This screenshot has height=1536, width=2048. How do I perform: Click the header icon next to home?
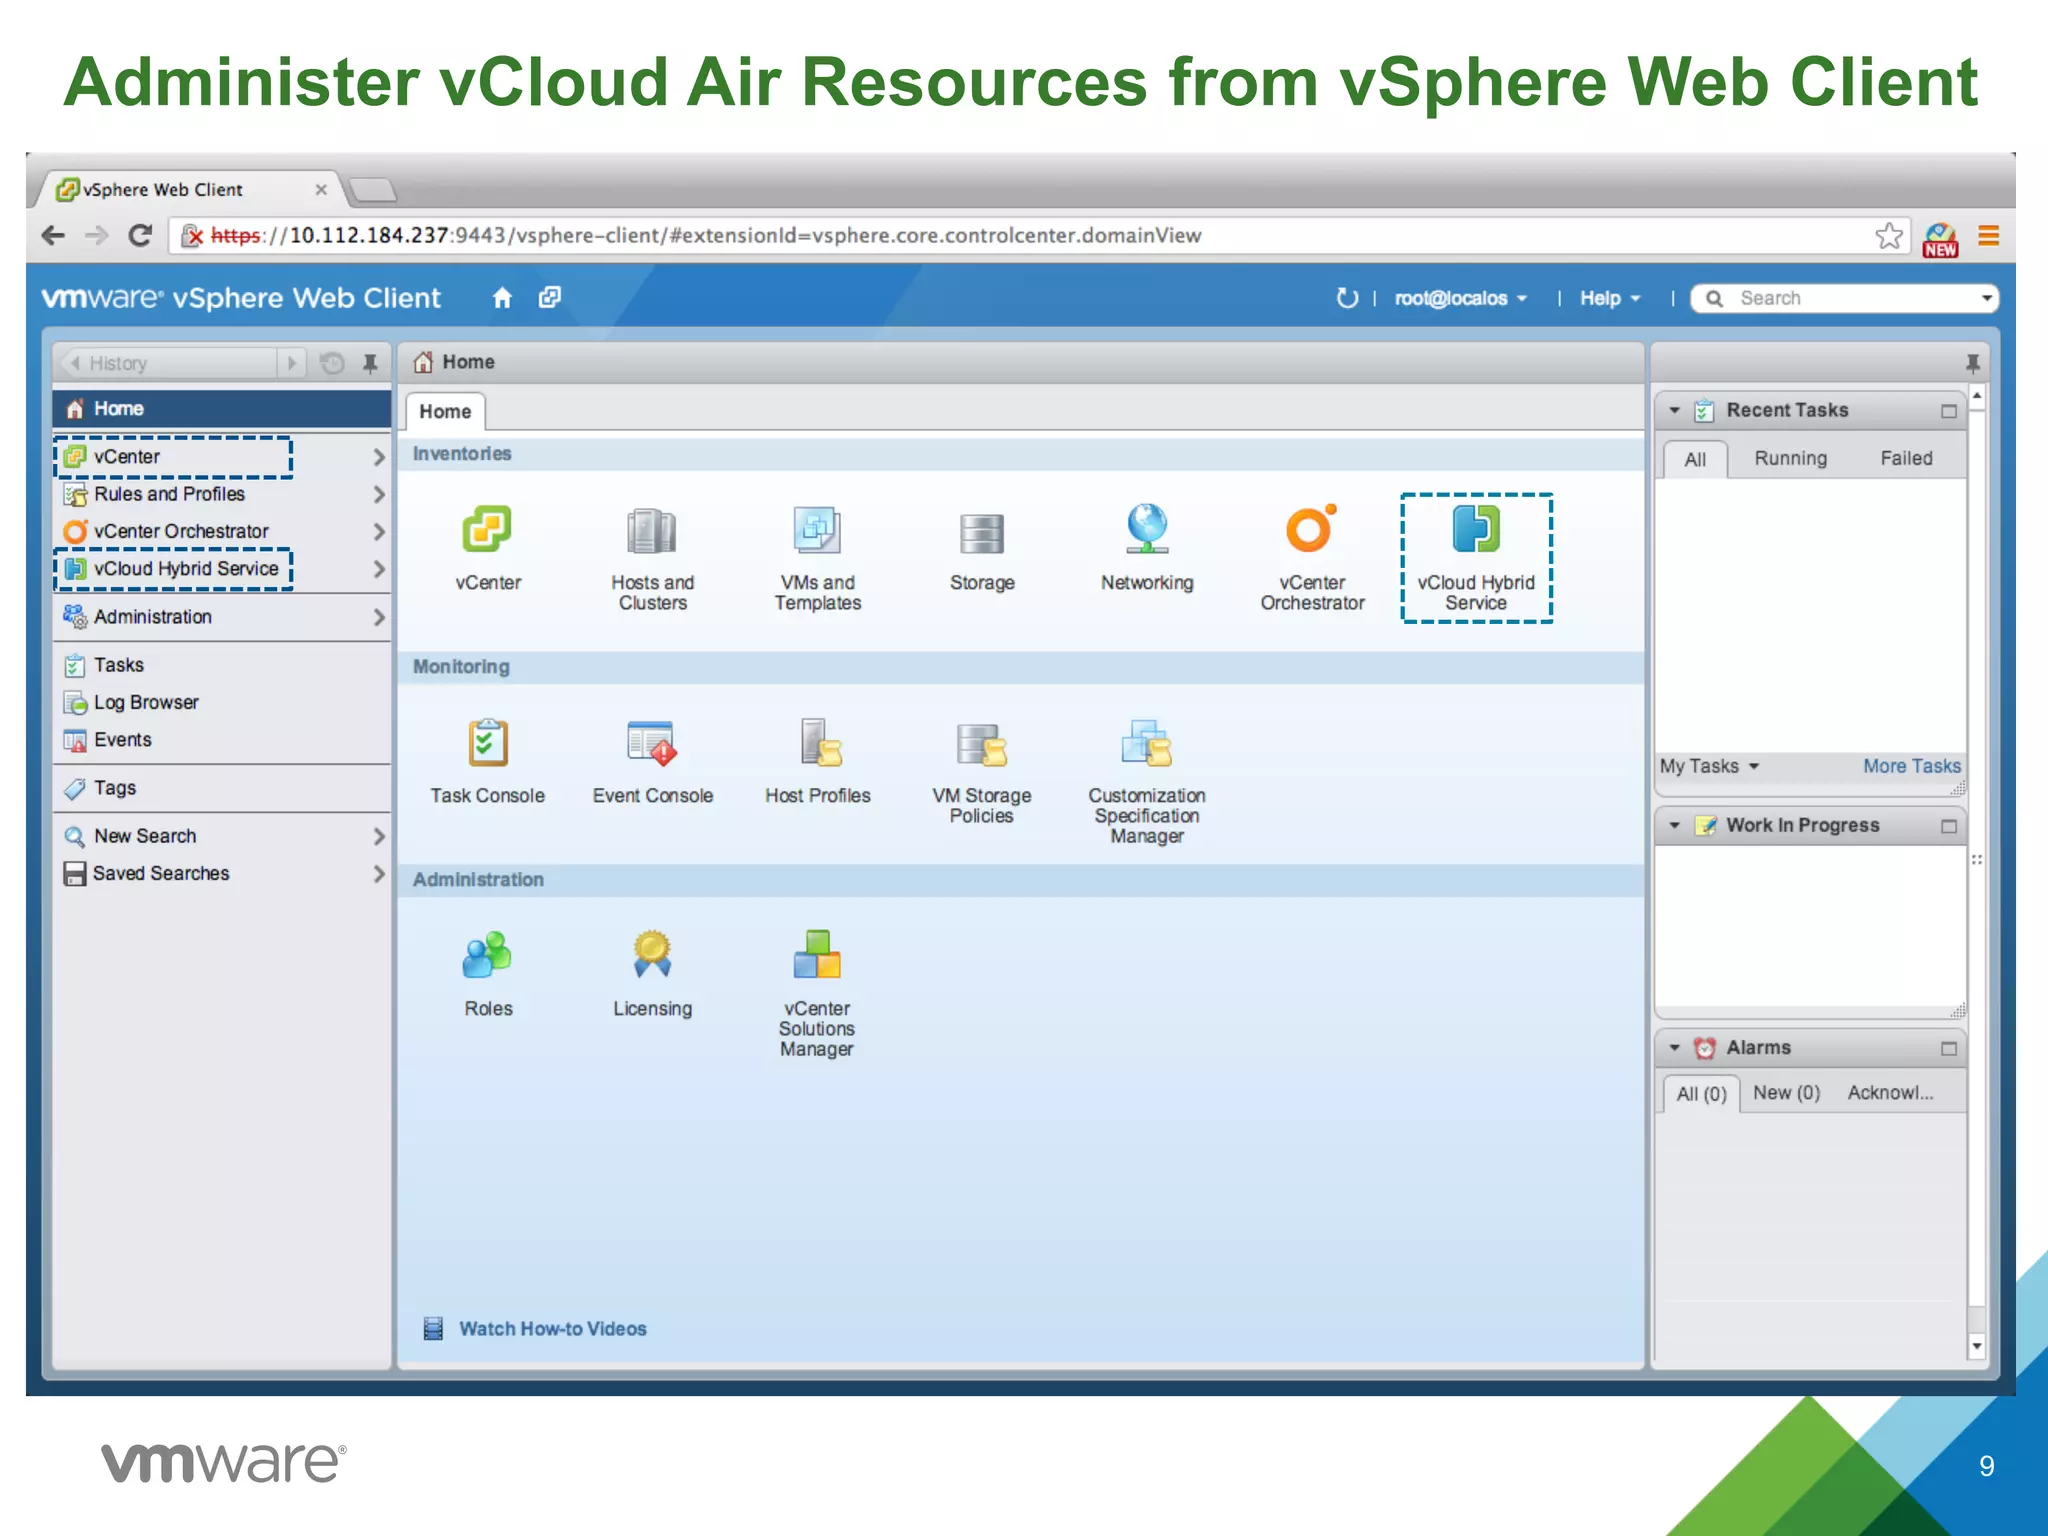549,298
